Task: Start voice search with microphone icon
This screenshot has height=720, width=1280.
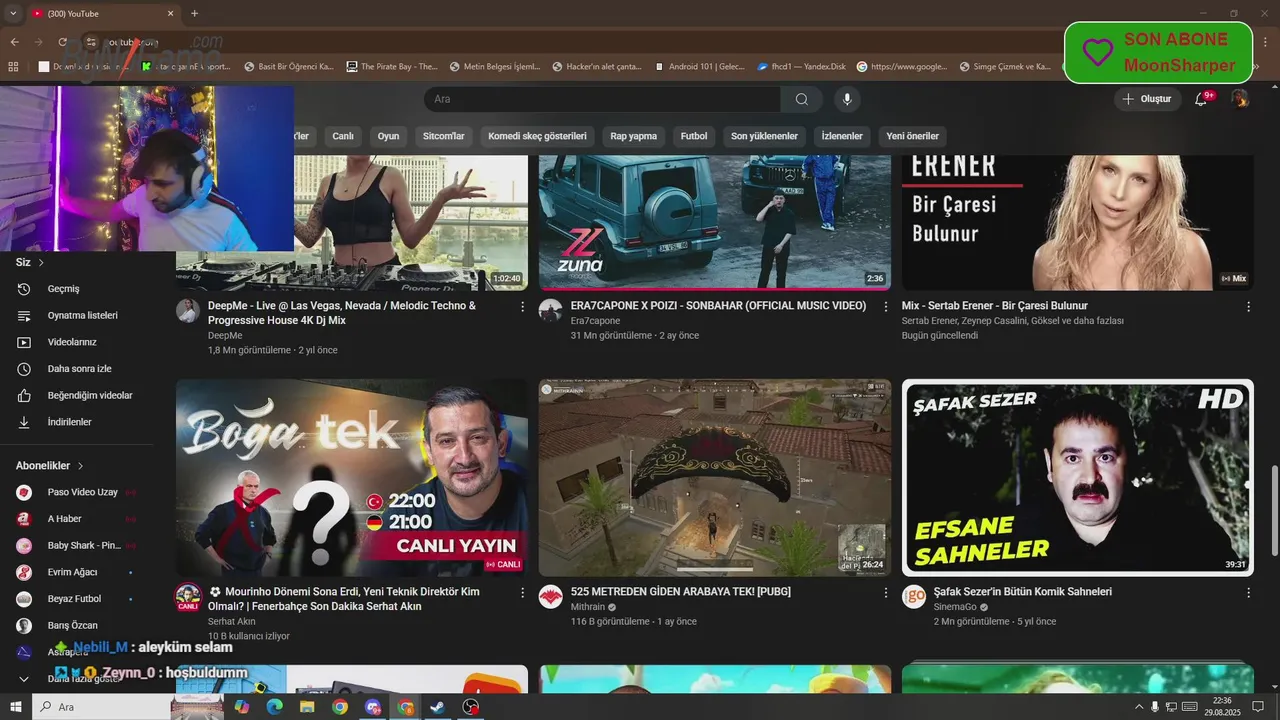Action: point(847,99)
